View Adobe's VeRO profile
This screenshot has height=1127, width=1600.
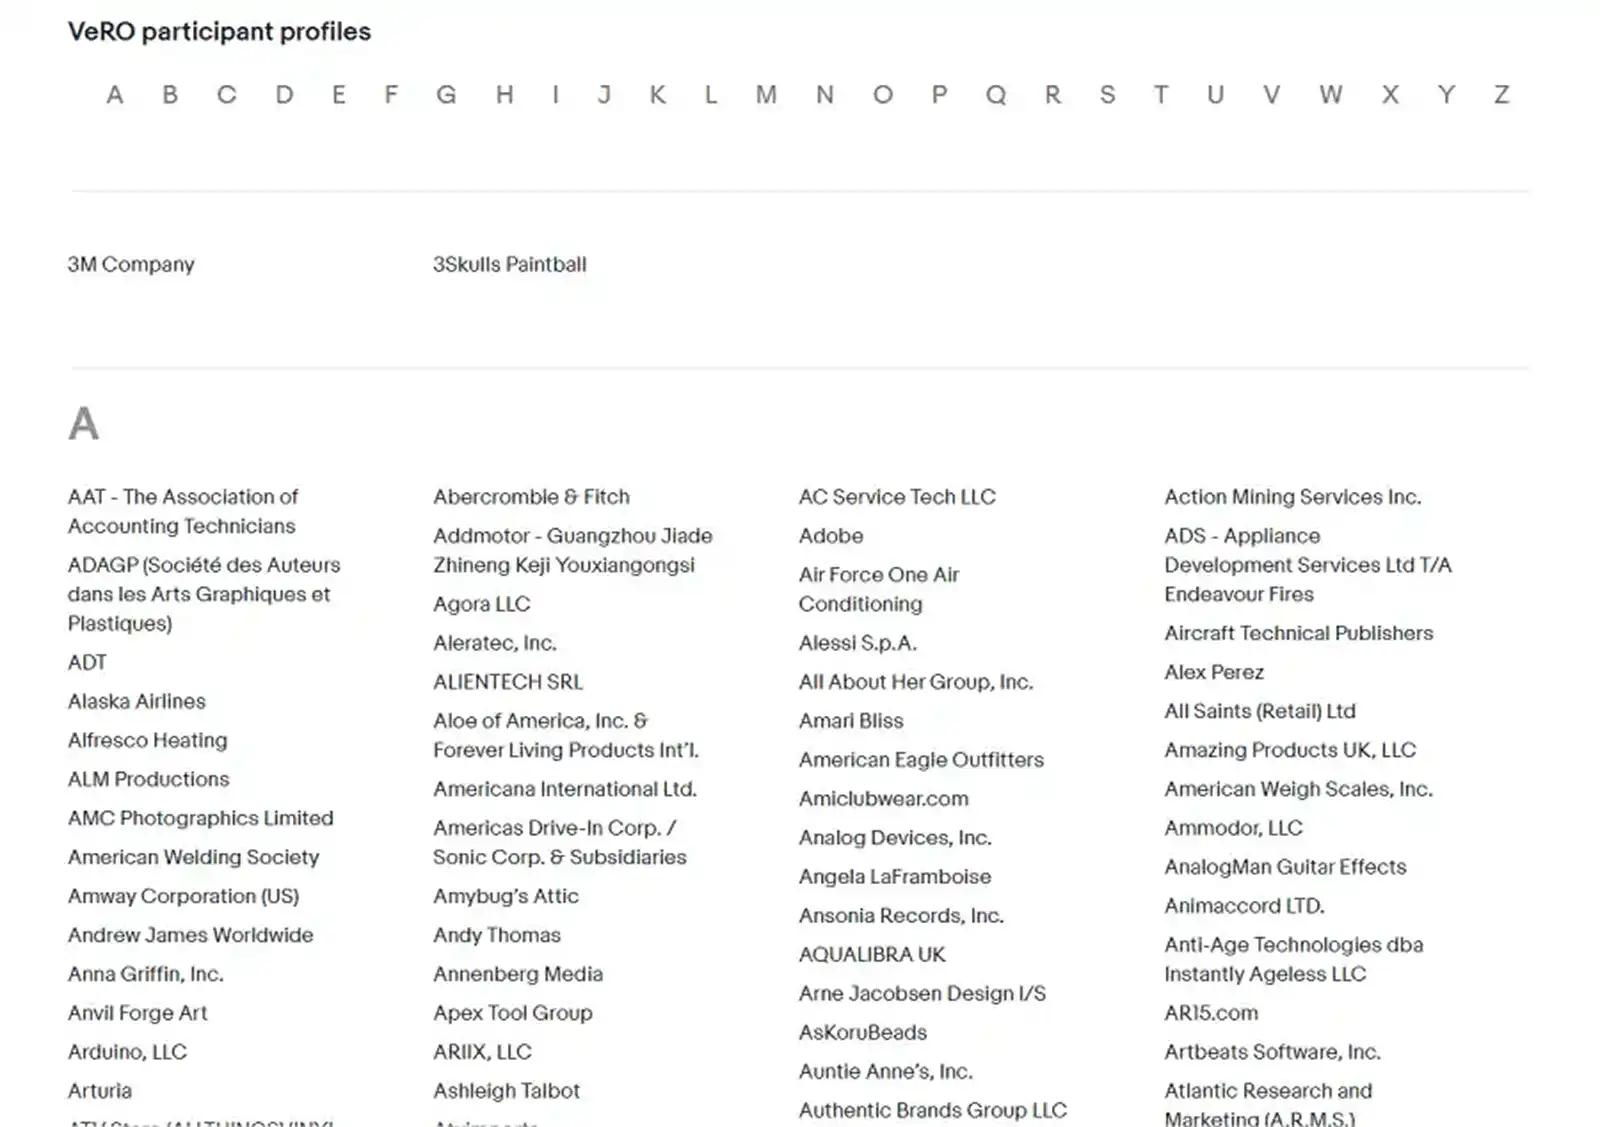pyautogui.click(x=830, y=536)
